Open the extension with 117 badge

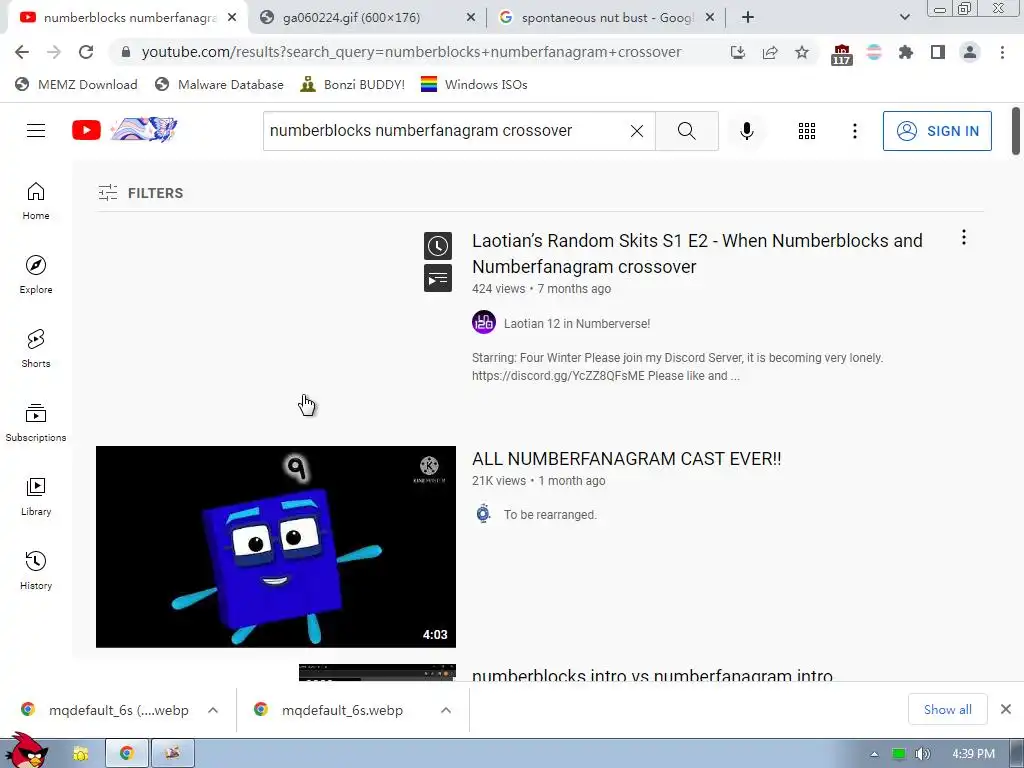coord(841,54)
